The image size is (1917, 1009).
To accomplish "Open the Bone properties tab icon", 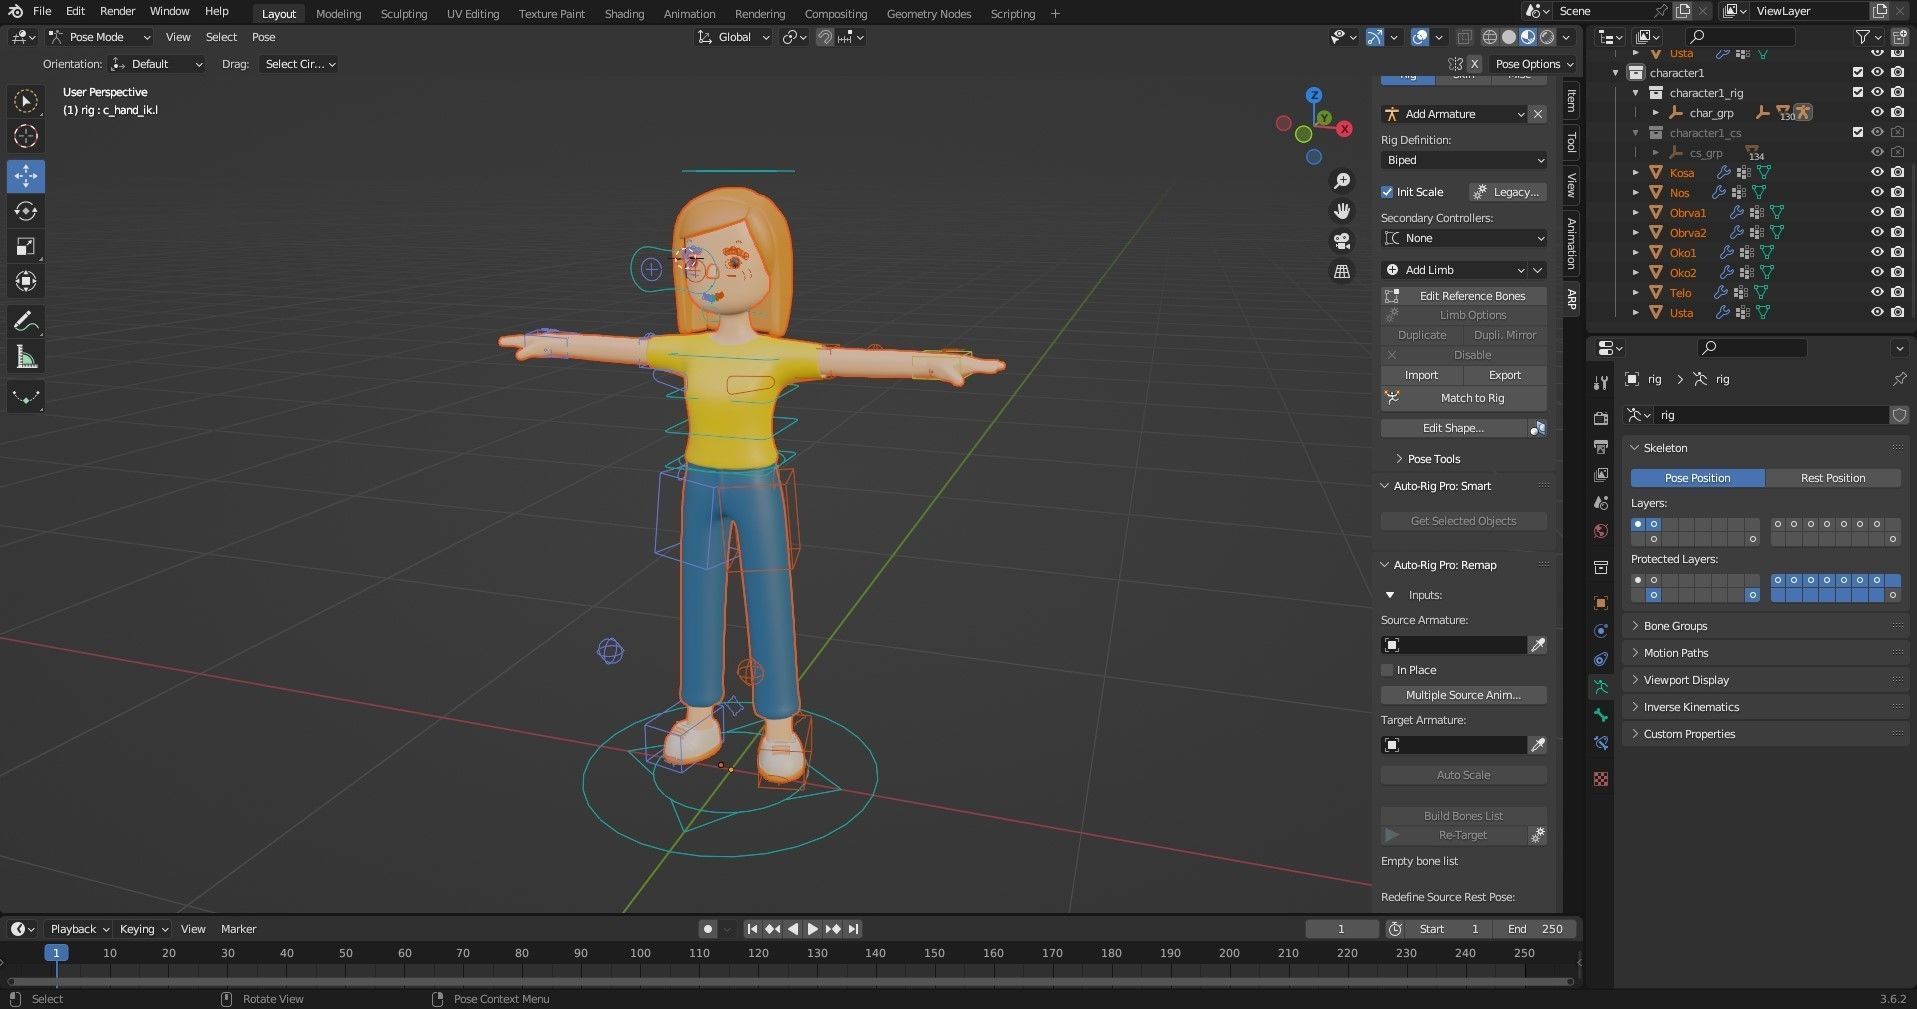I will 1601,715.
